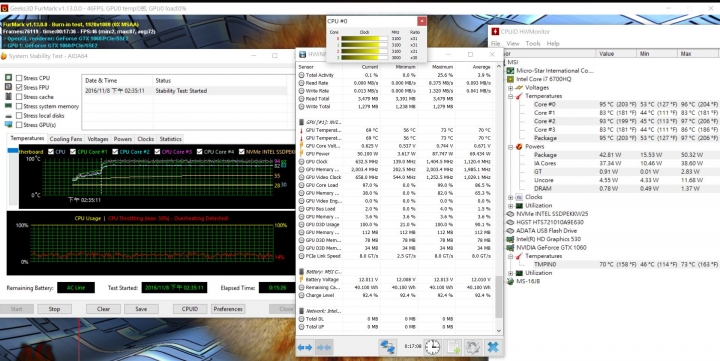Click the Stop button in AIDA64

coord(54,309)
